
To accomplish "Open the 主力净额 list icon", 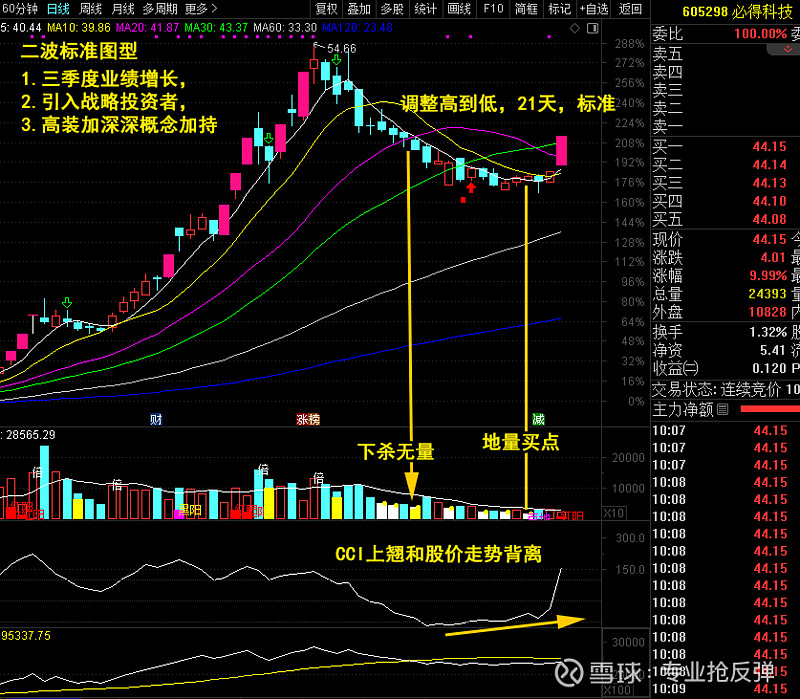I will [x=722, y=409].
